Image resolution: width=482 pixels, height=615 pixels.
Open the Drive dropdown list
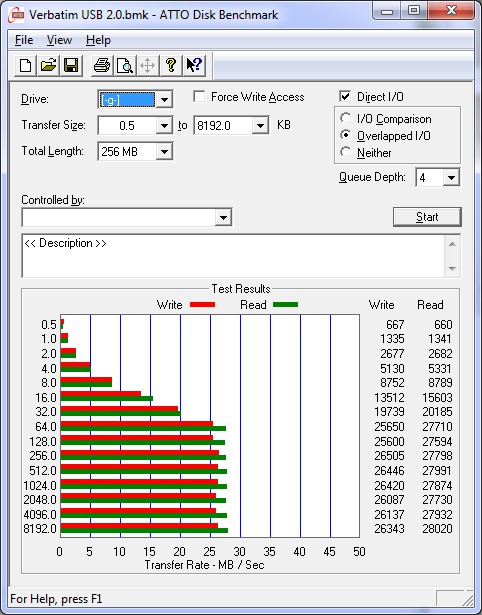point(164,100)
